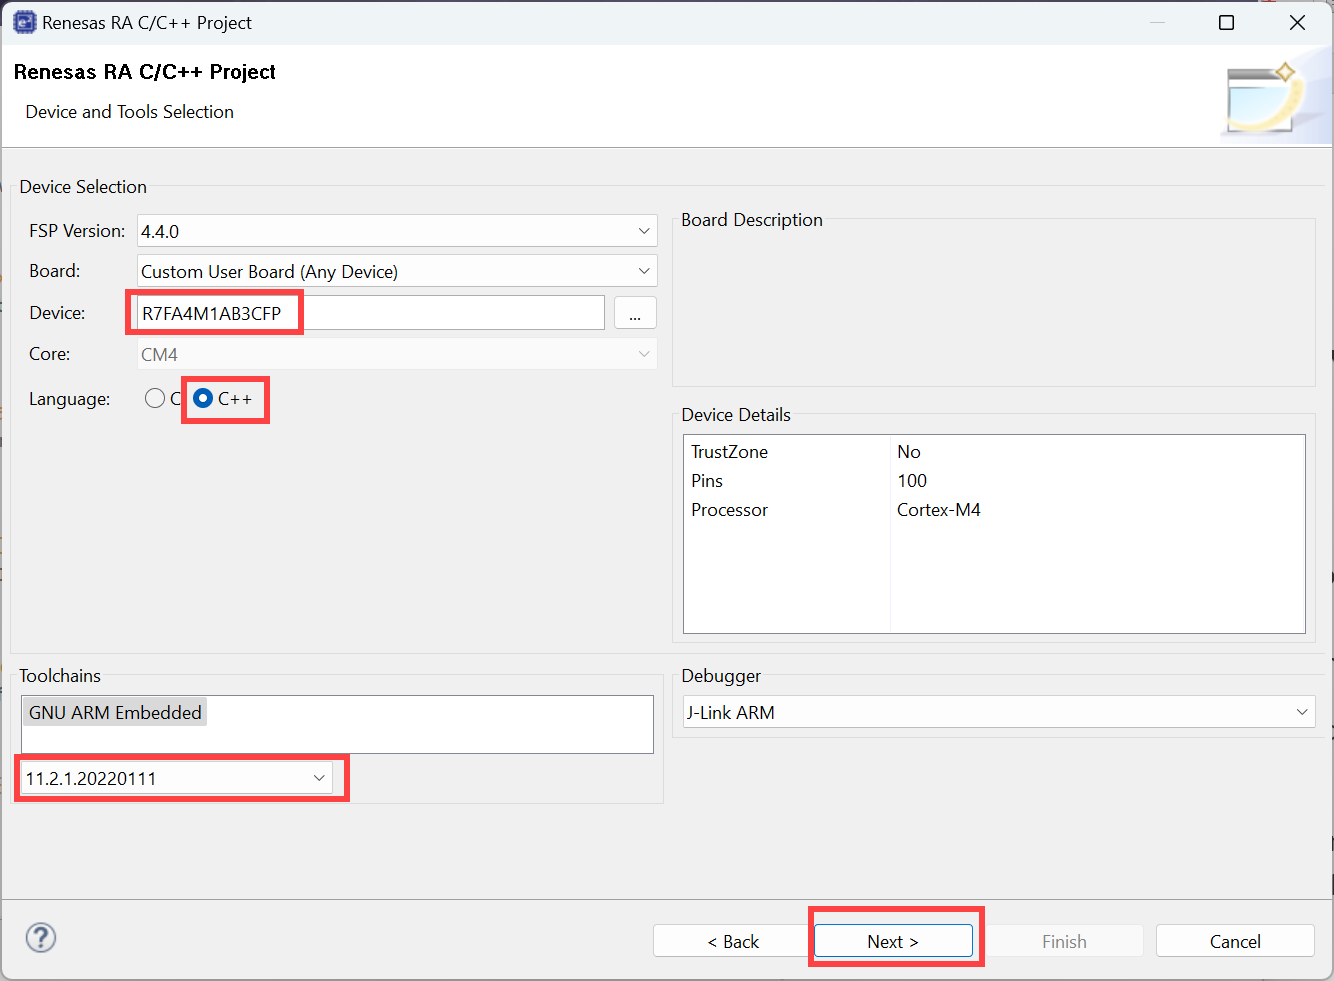Open the toolchain version 11.2.1.20220111 dropdown

176,778
